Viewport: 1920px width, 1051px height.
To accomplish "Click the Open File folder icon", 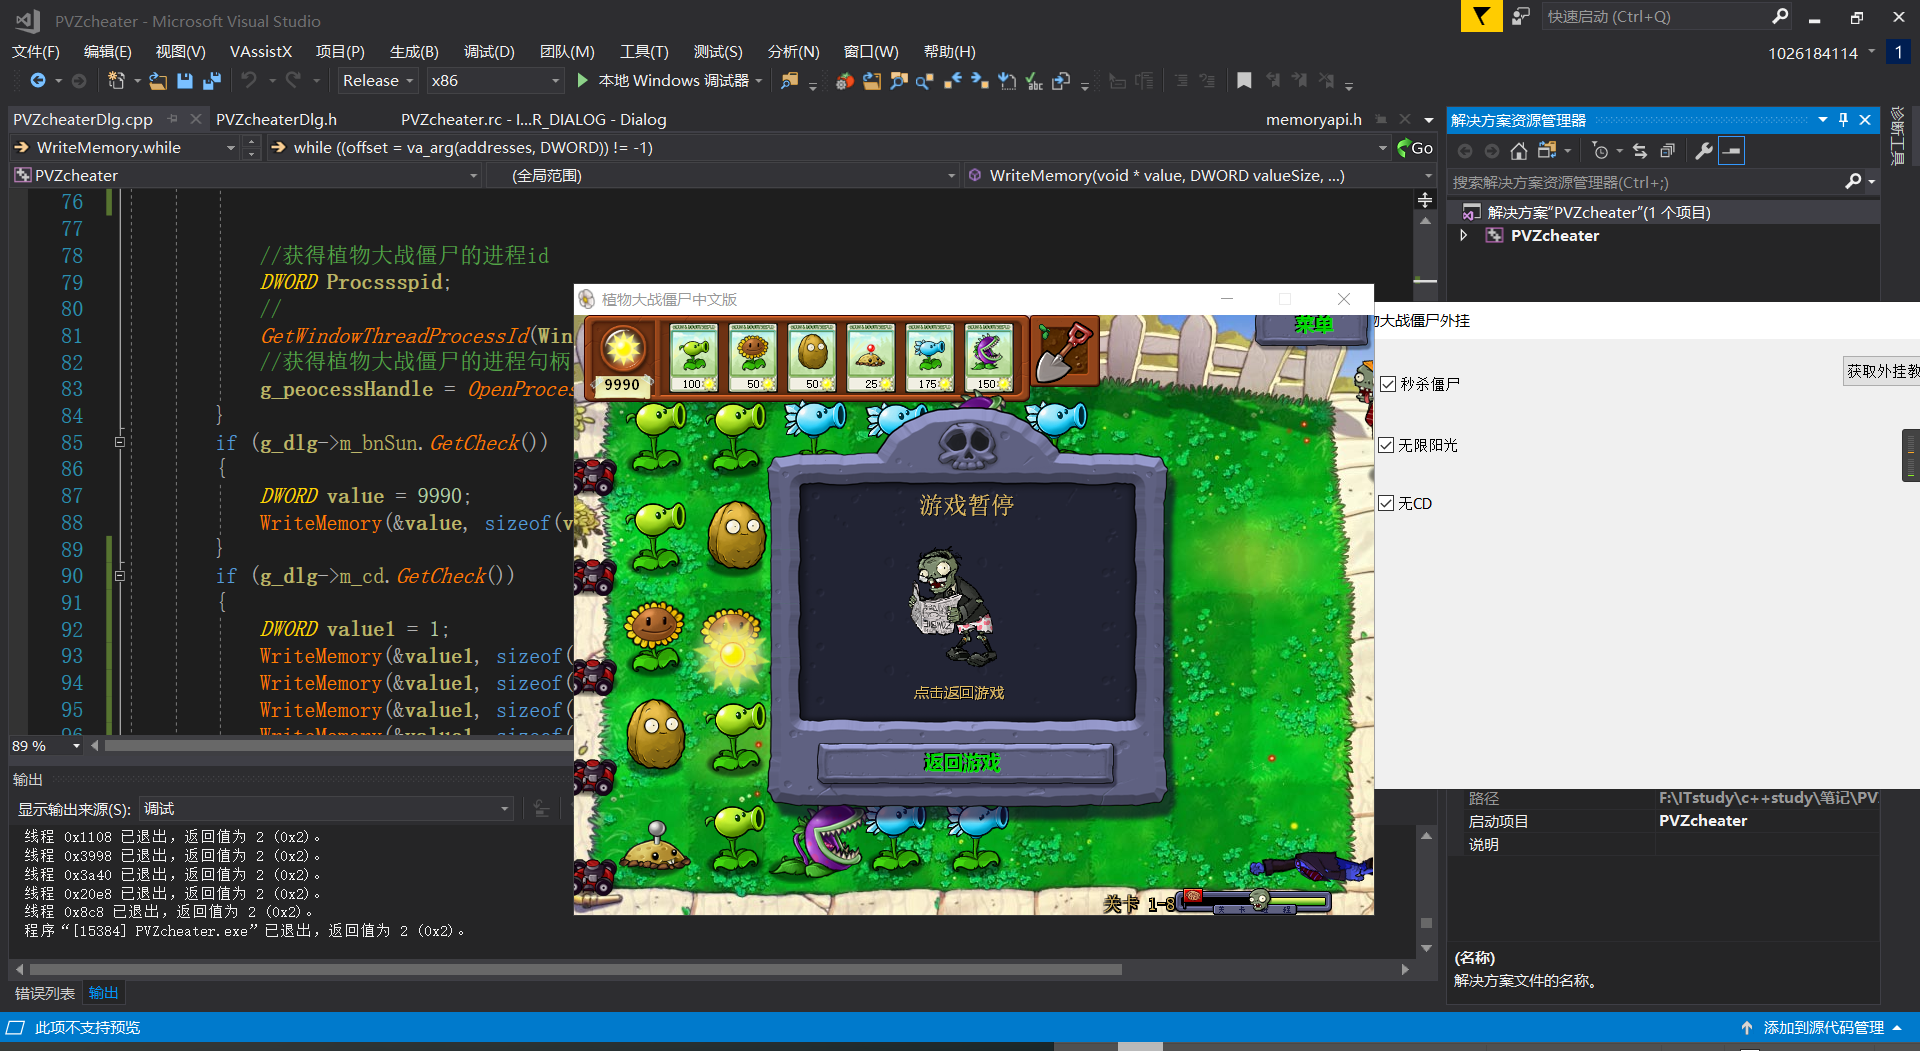I will point(158,81).
